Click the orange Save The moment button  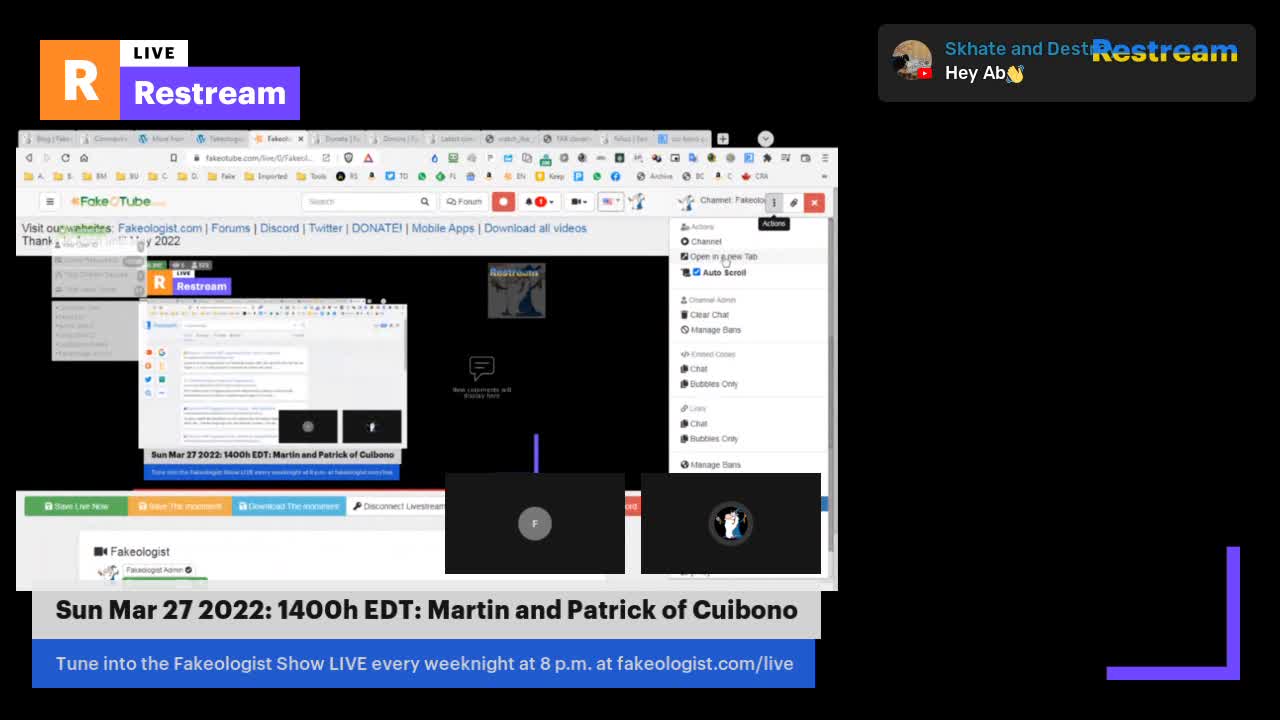pos(180,506)
